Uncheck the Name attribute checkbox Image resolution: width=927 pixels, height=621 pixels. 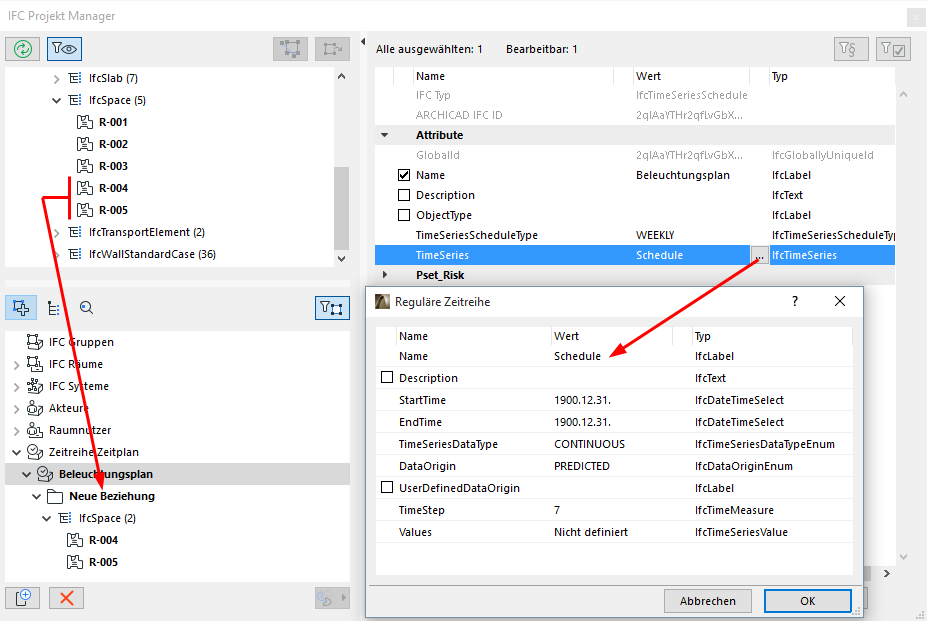click(x=404, y=175)
